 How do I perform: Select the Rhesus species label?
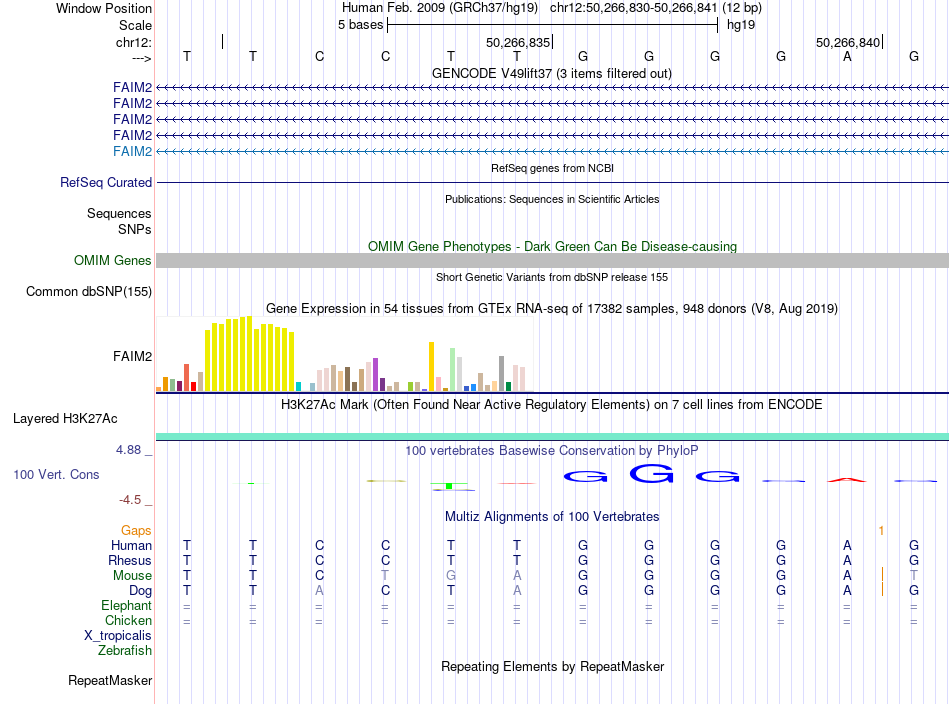pos(130,560)
